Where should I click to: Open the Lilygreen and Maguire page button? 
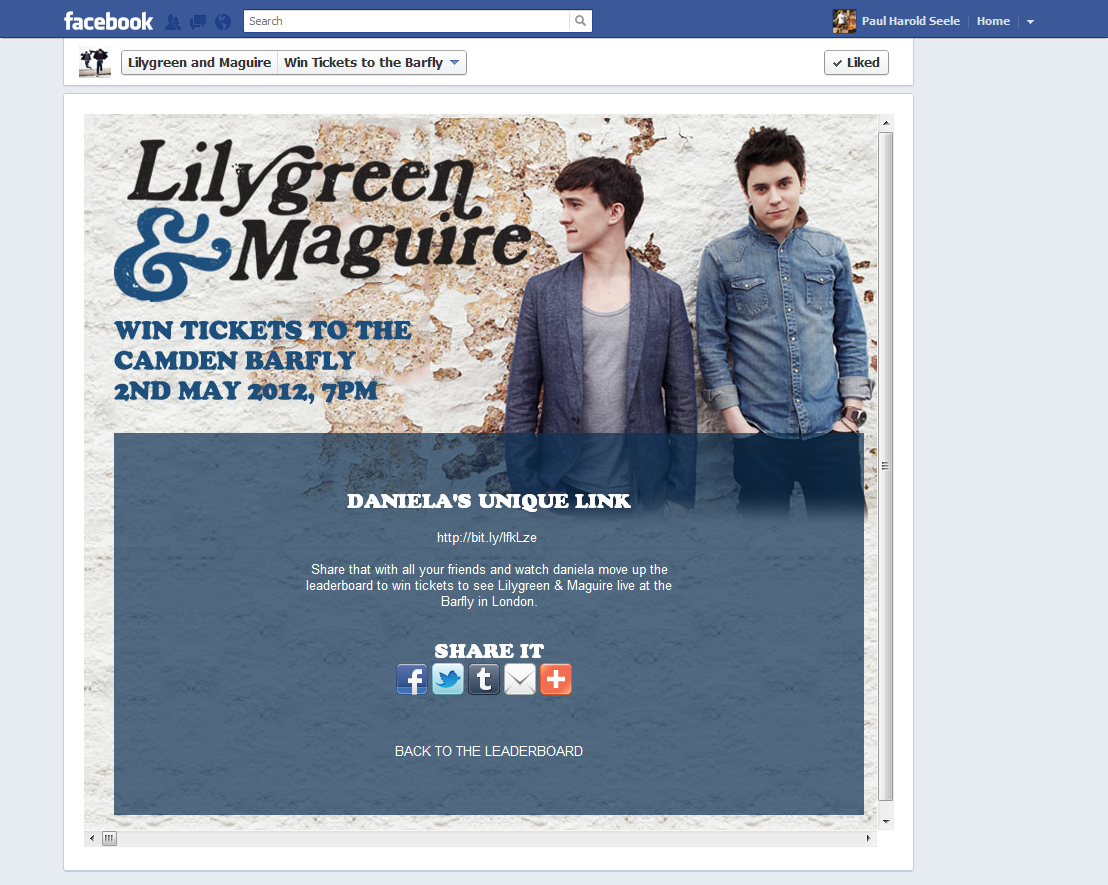pos(199,62)
